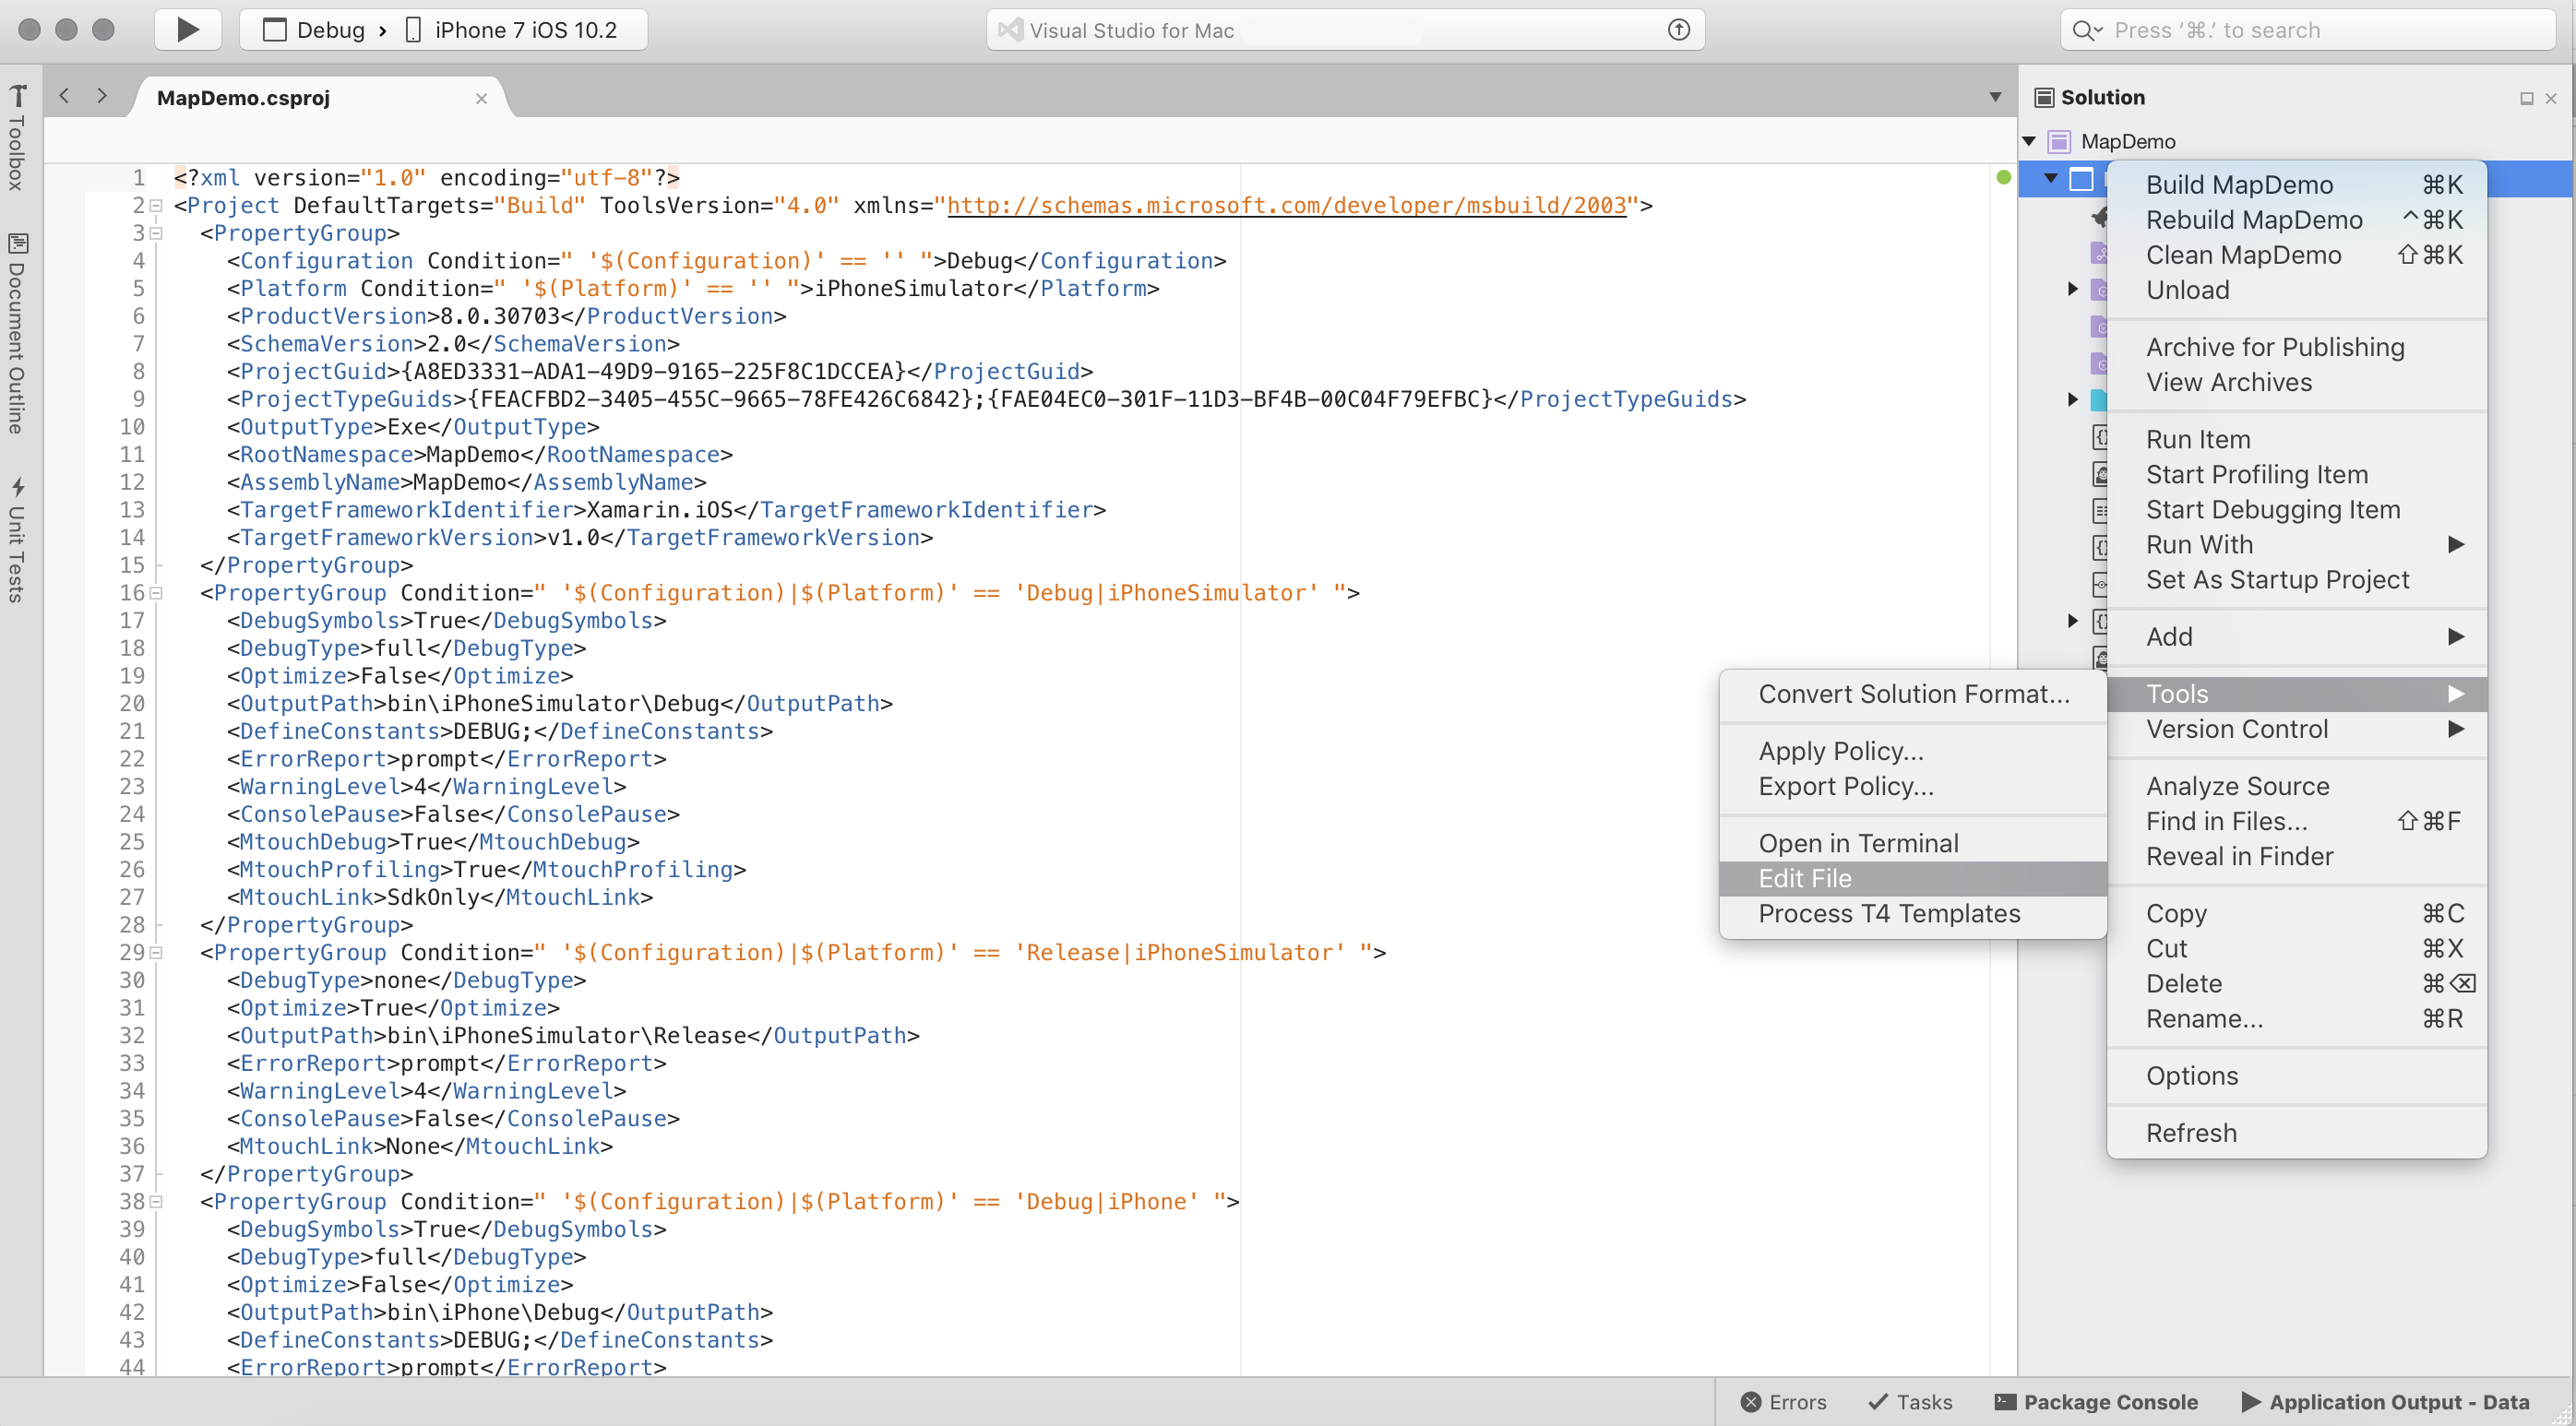
Task: Click Delete in the context menu
Action: [x=2297, y=982]
